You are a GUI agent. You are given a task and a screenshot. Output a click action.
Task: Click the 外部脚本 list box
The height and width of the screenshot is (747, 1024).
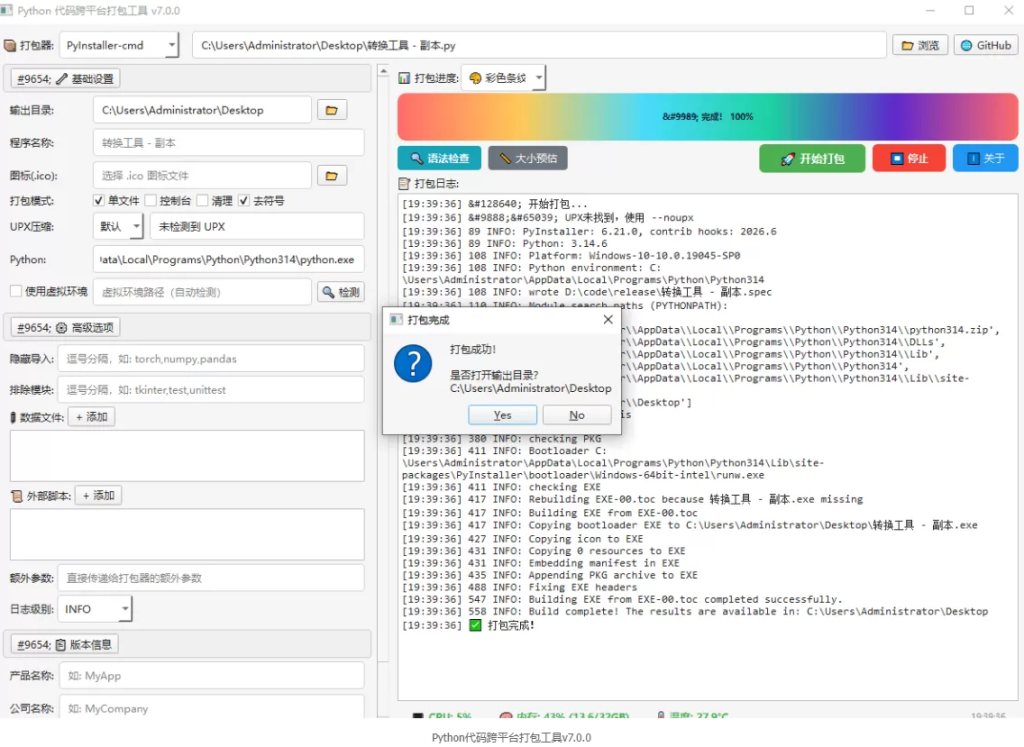pos(187,534)
